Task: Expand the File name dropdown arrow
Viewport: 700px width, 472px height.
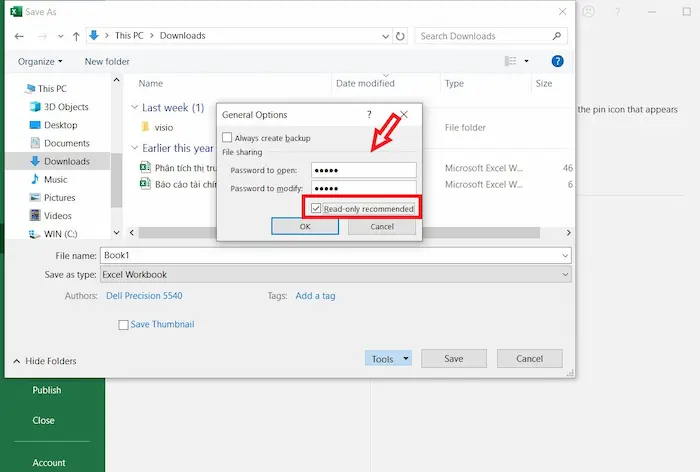Action: click(x=565, y=255)
